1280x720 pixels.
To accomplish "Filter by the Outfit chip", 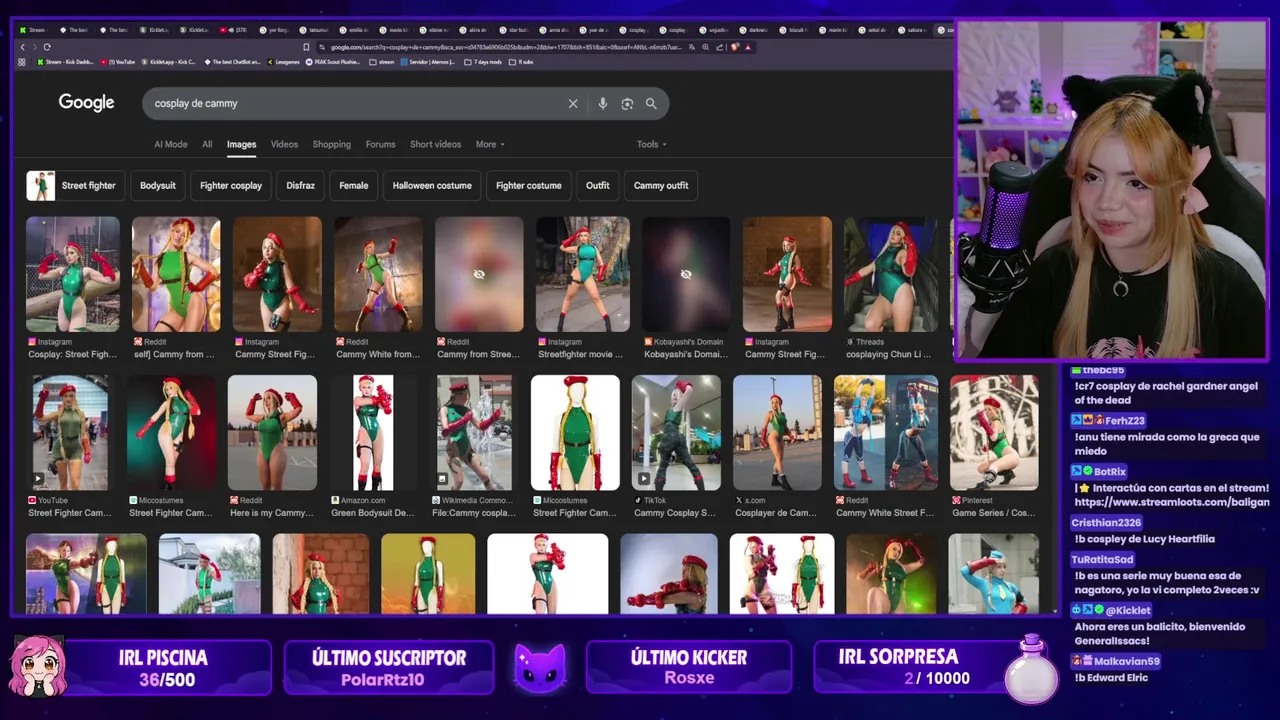I will (x=598, y=185).
